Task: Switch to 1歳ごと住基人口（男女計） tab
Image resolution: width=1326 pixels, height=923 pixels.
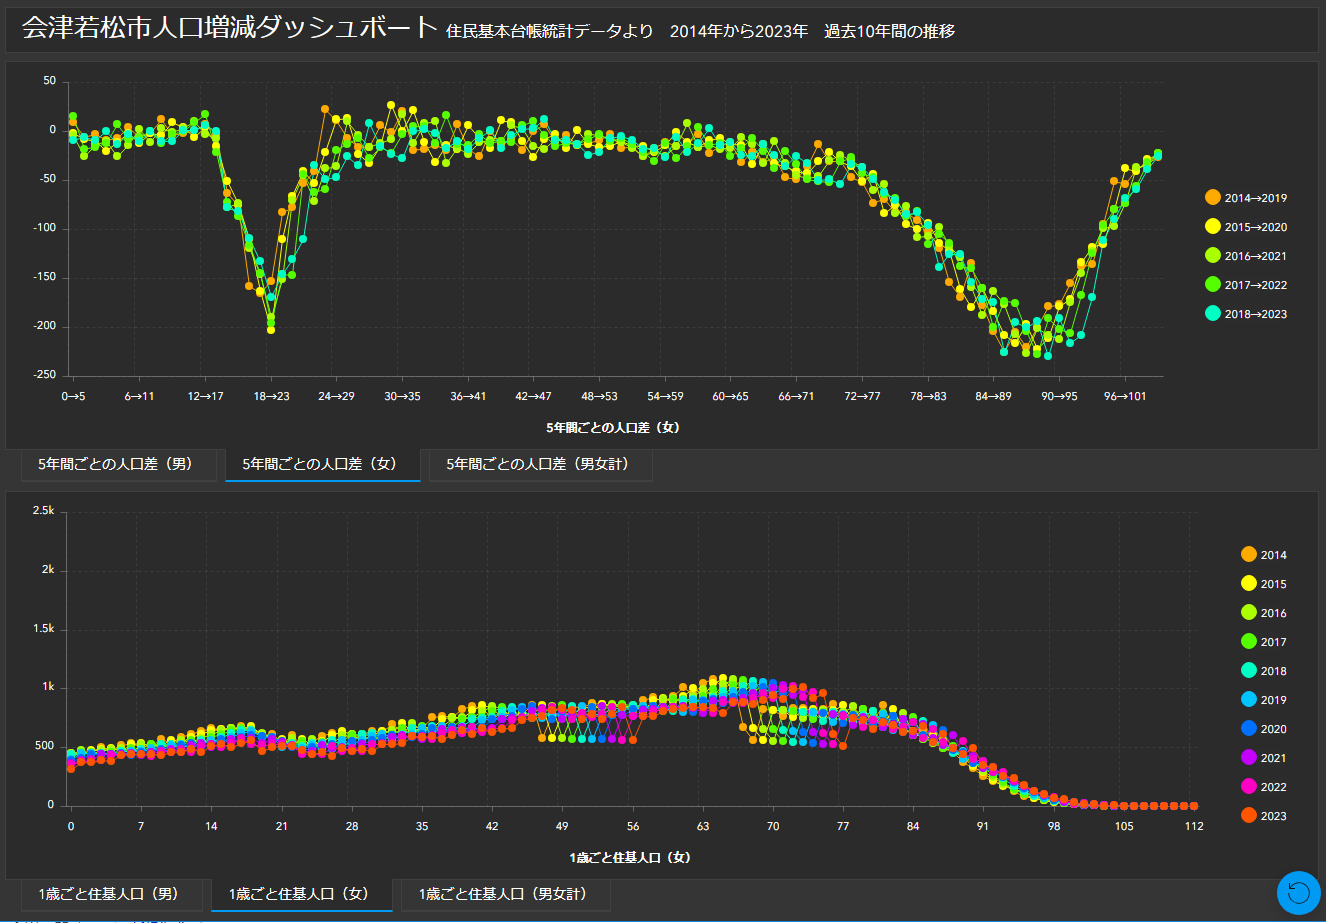Action: [x=506, y=894]
